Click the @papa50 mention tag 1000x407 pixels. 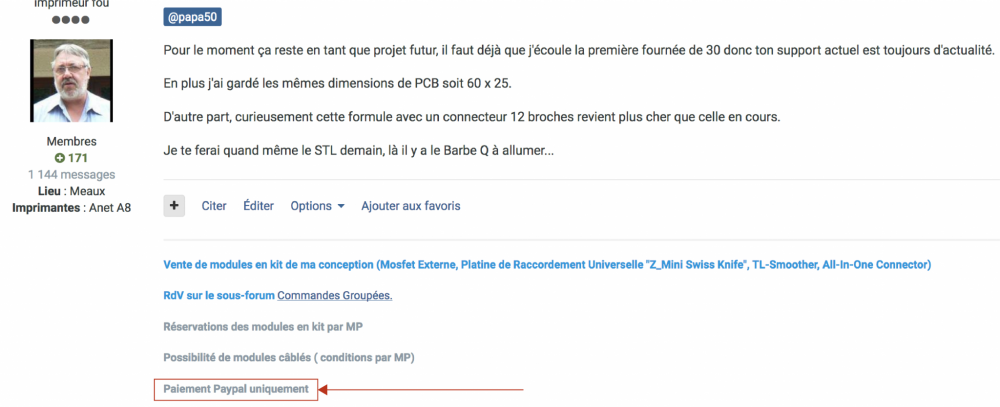coord(191,17)
